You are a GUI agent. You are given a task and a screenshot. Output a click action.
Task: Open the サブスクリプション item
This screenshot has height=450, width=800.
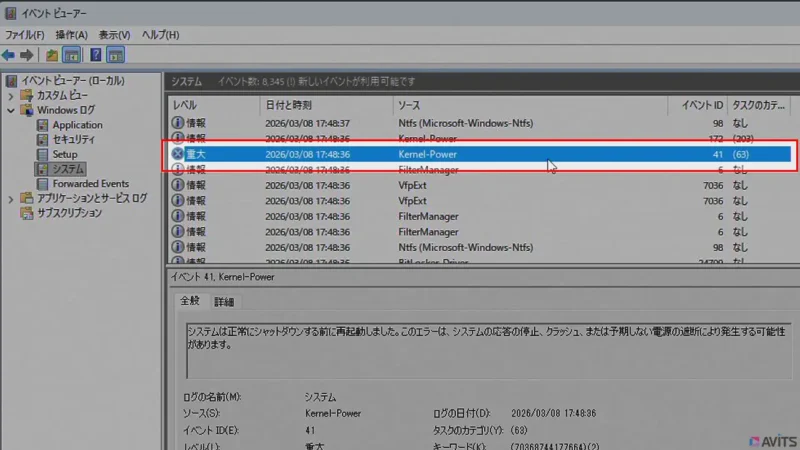tap(69, 213)
